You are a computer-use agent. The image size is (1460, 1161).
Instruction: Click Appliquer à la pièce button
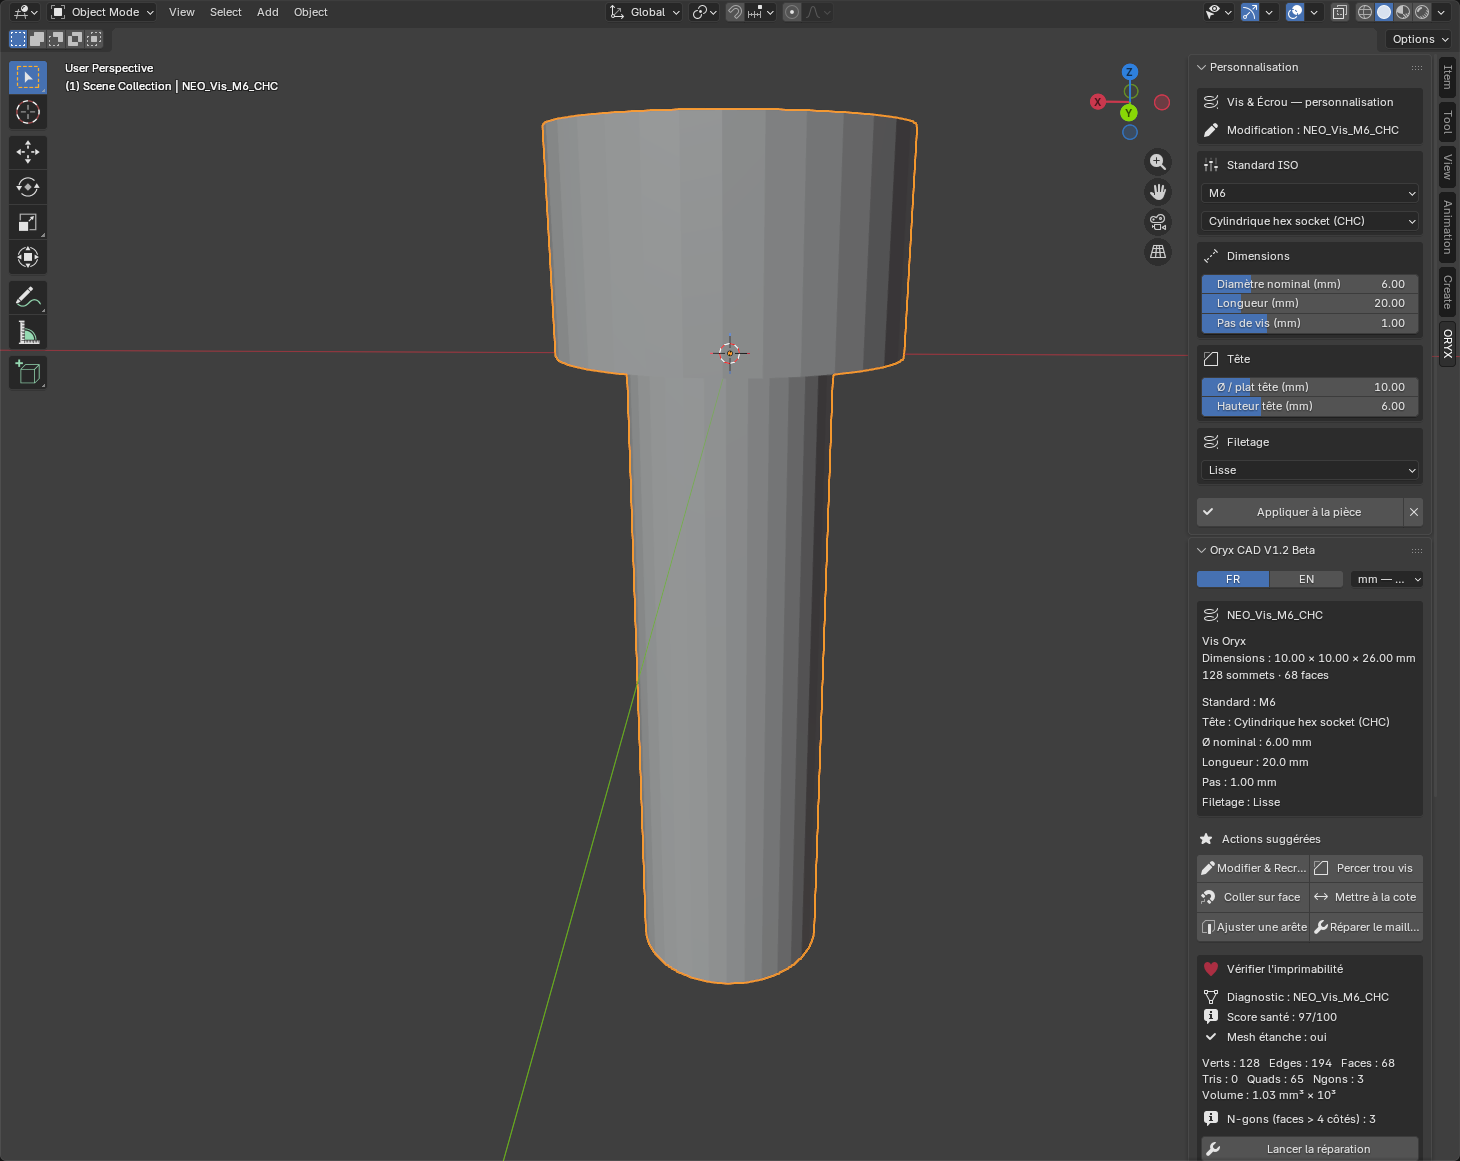[1300, 512]
